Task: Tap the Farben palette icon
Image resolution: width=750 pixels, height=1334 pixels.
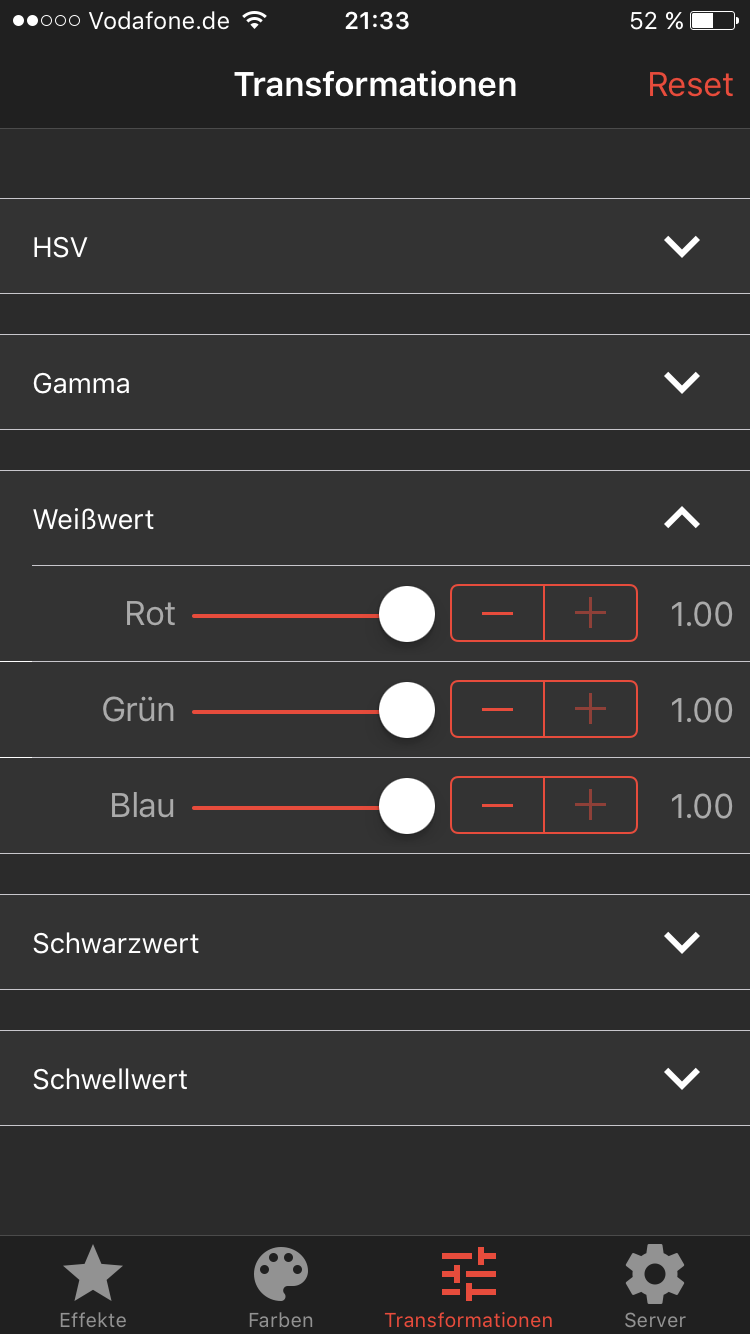Action: [281, 1275]
